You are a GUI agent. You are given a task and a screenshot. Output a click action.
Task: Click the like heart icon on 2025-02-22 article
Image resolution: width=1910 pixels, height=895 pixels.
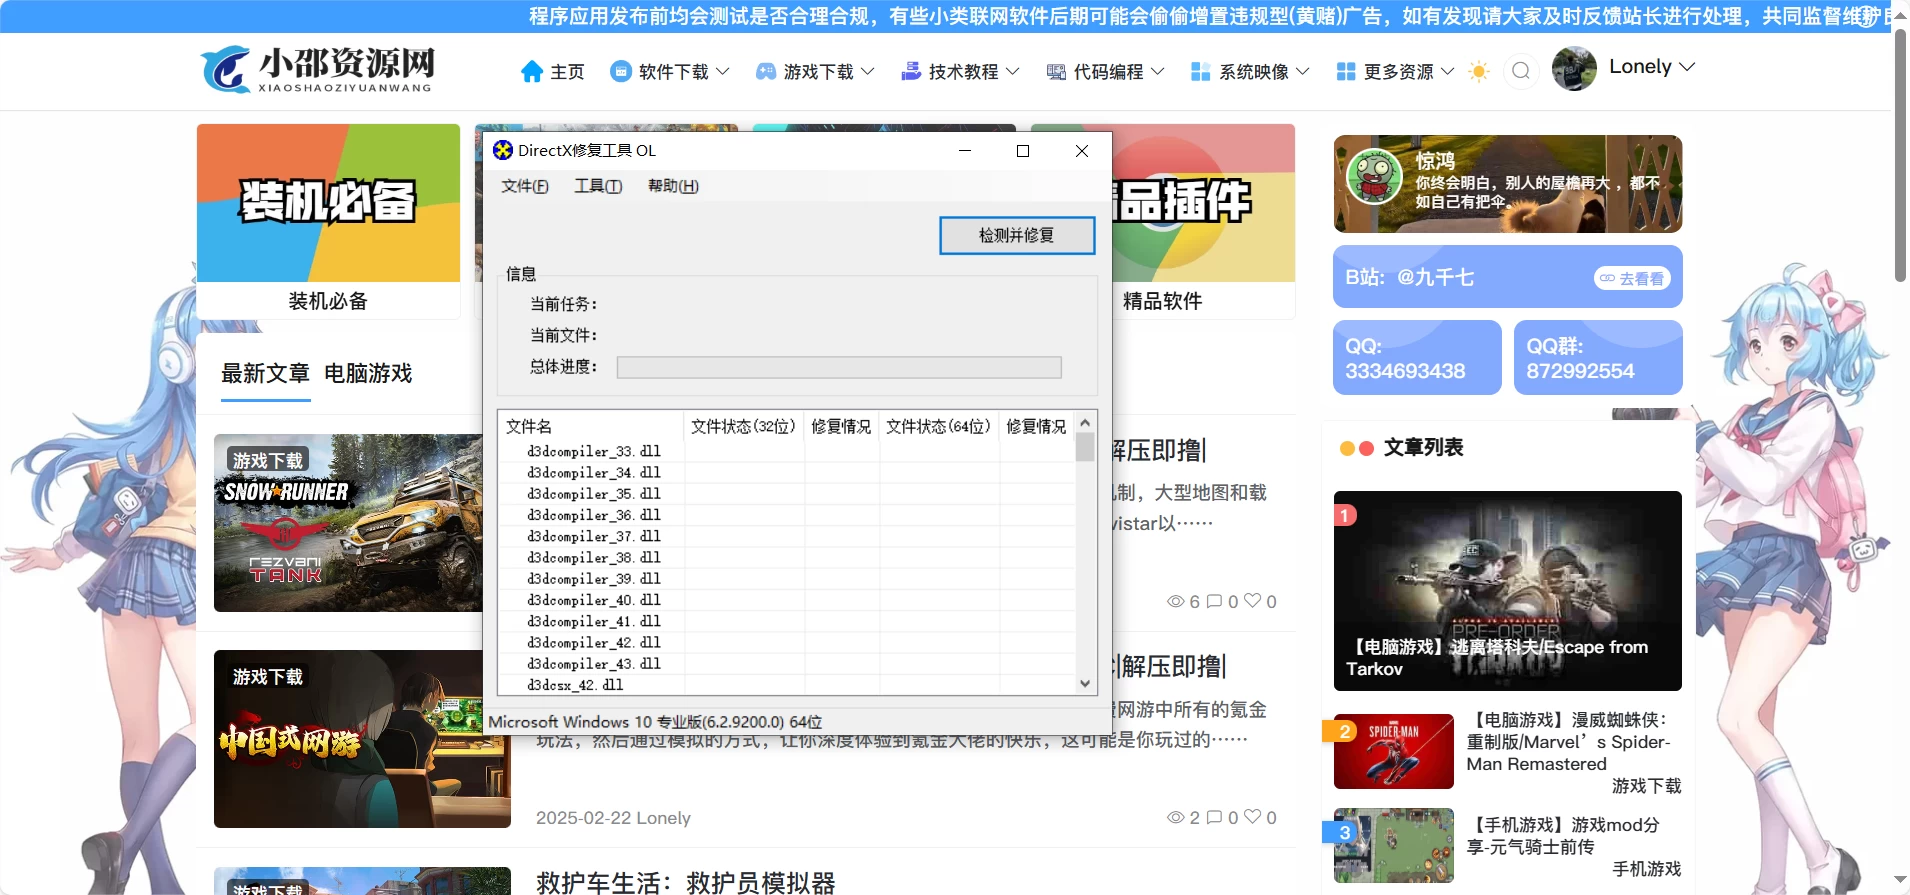[1253, 816]
